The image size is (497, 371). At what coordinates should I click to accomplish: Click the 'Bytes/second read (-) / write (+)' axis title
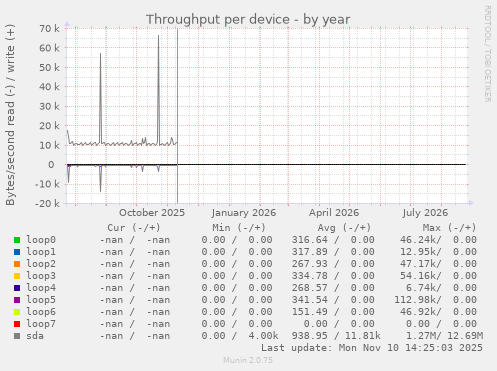pyautogui.click(x=10, y=115)
